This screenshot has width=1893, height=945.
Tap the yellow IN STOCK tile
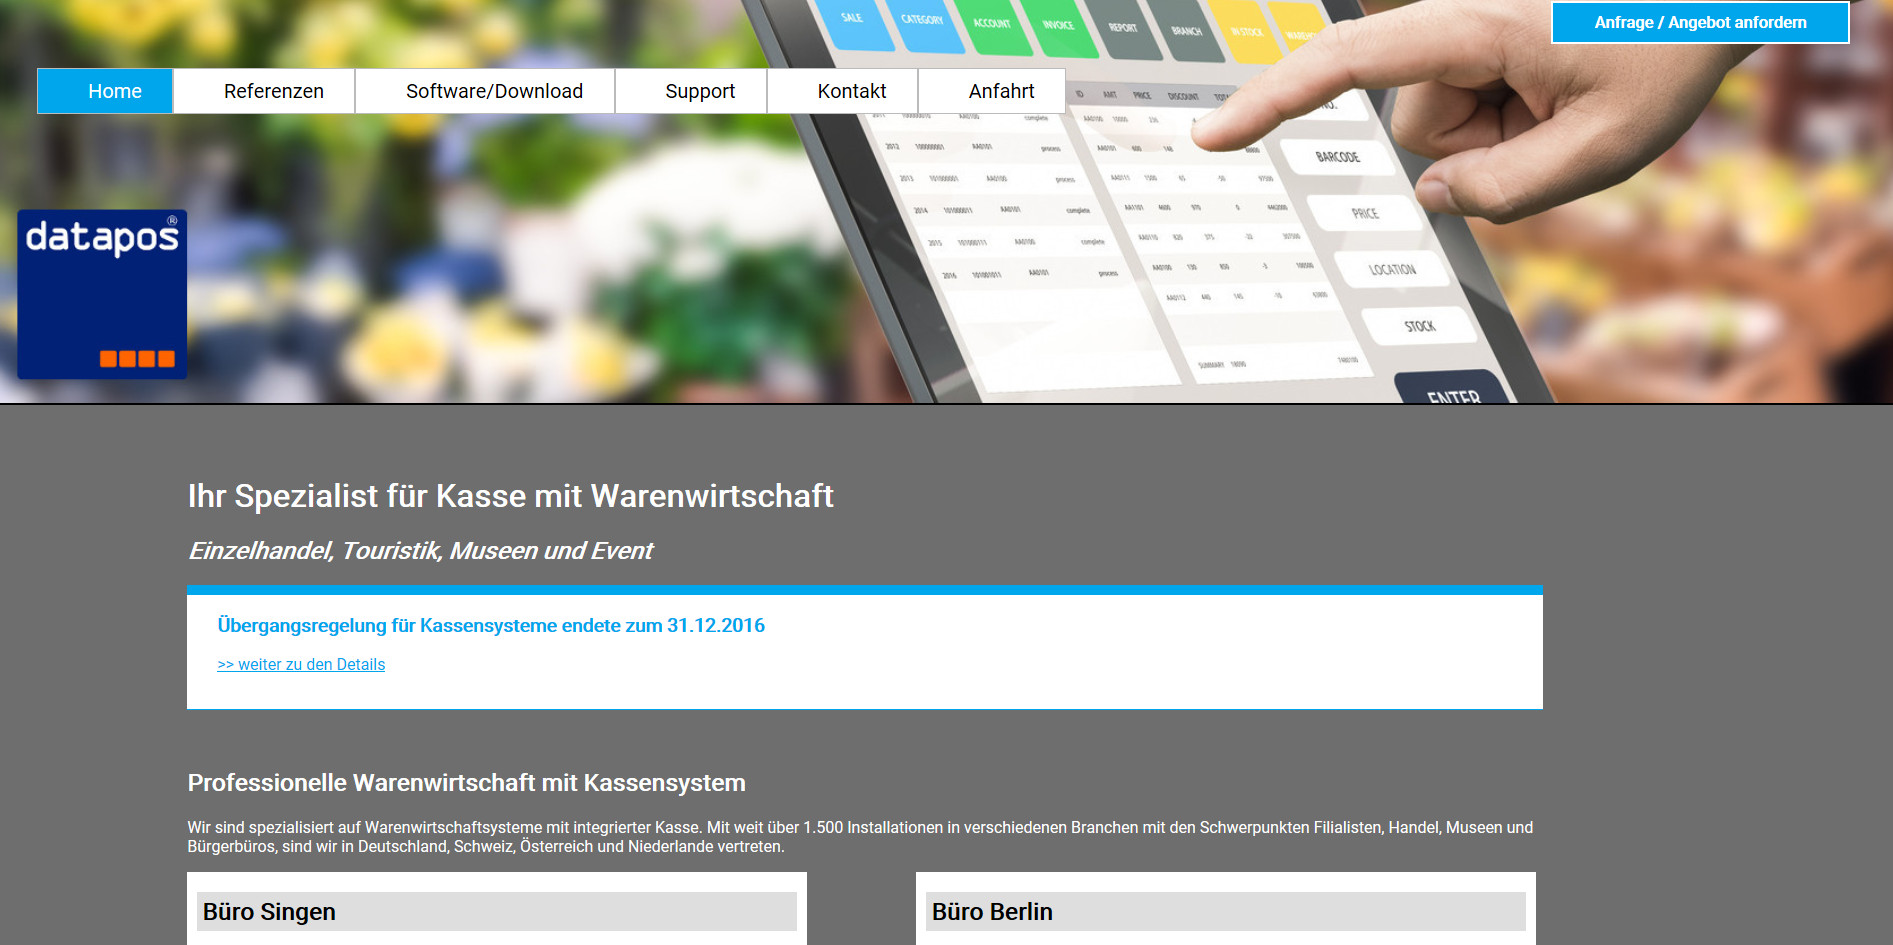point(1246,35)
